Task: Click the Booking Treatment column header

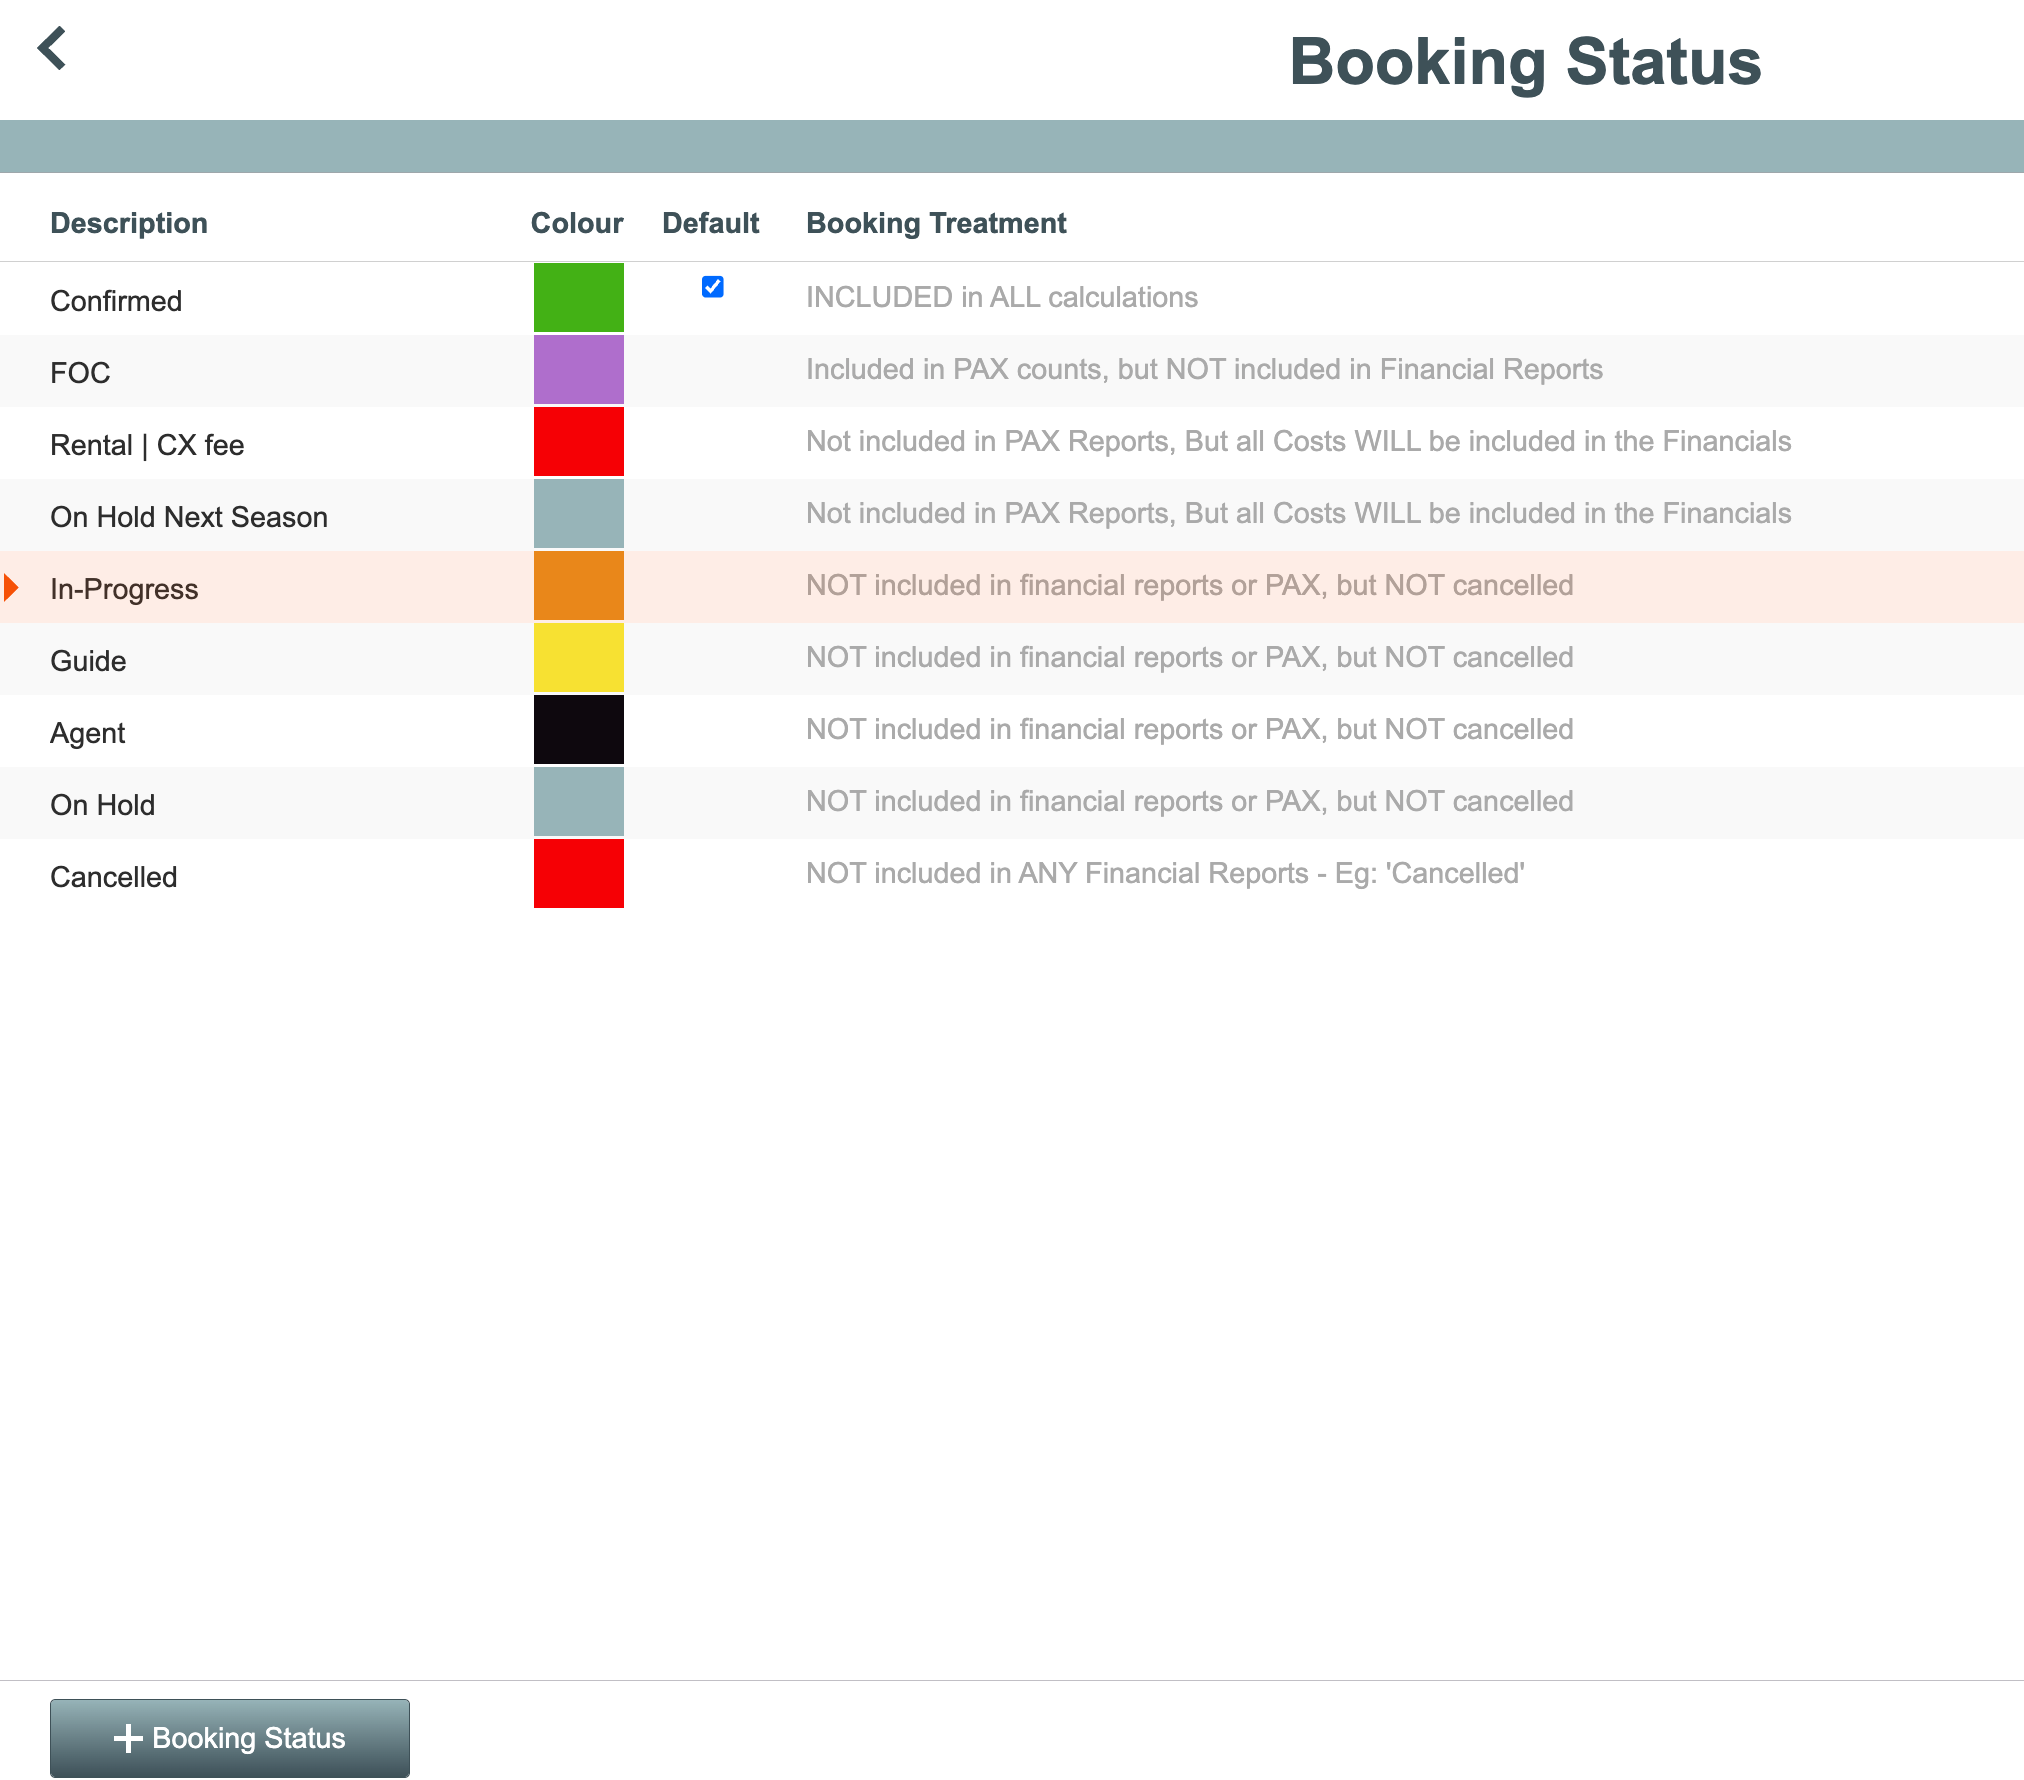Action: tap(936, 223)
